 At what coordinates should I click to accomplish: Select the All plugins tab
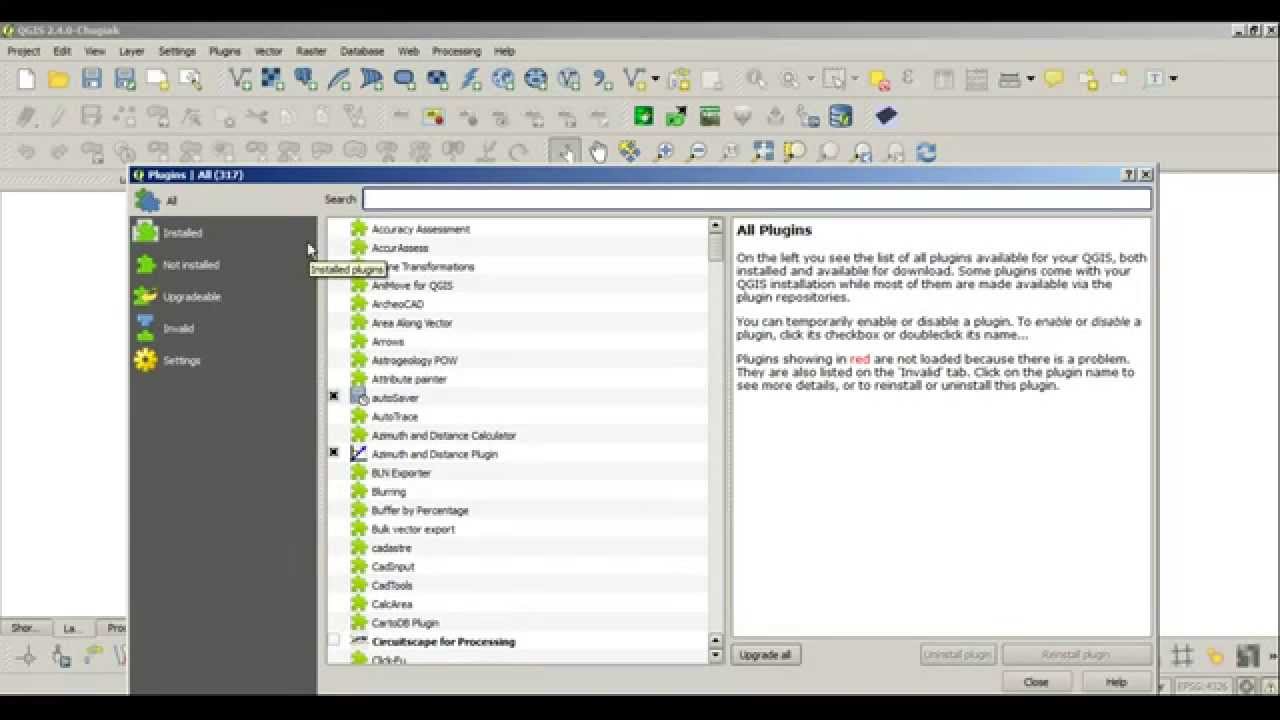[x=224, y=201]
